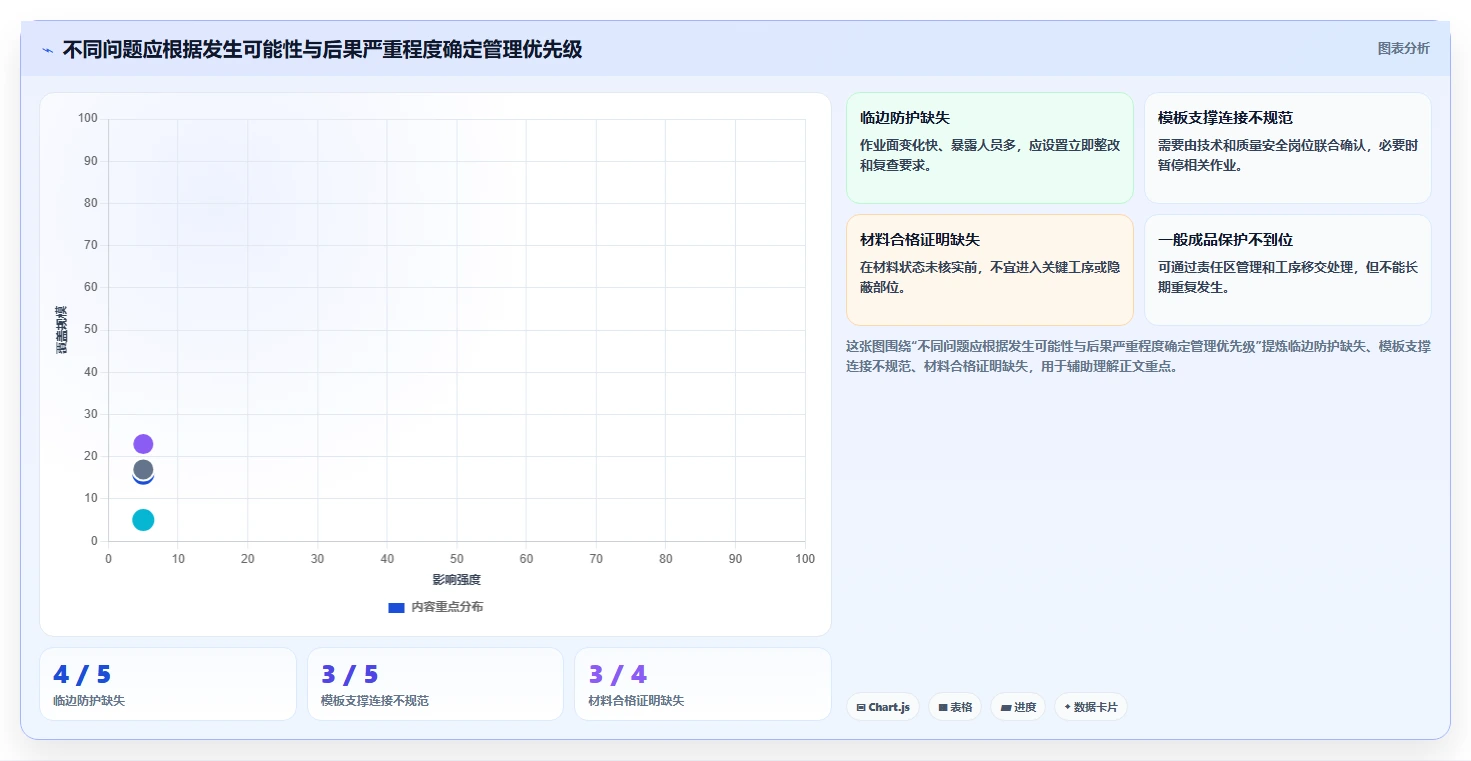
Task: Click the 3 / 4 材料合格证明缺失 stat card
Action: pos(703,684)
